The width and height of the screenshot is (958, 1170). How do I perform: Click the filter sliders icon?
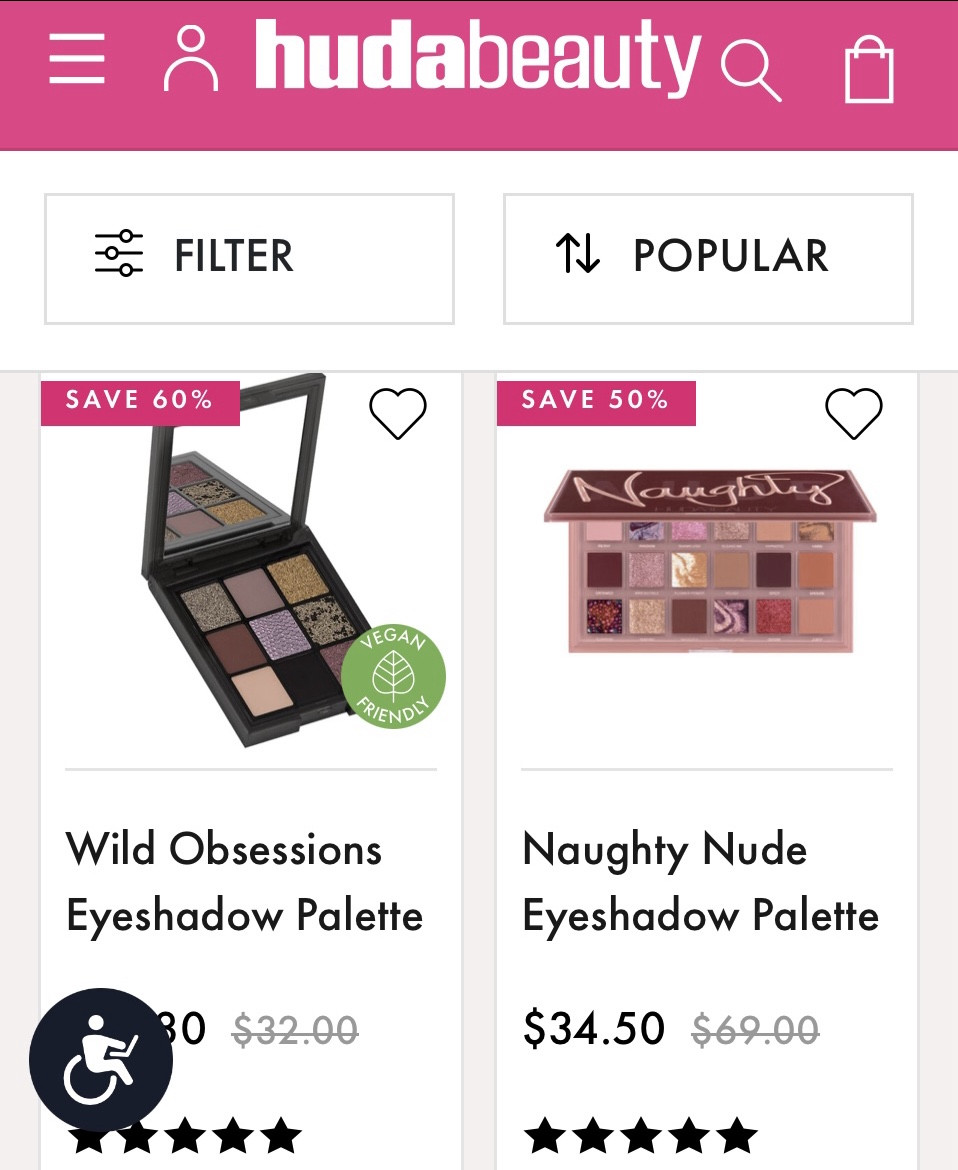tap(118, 253)
